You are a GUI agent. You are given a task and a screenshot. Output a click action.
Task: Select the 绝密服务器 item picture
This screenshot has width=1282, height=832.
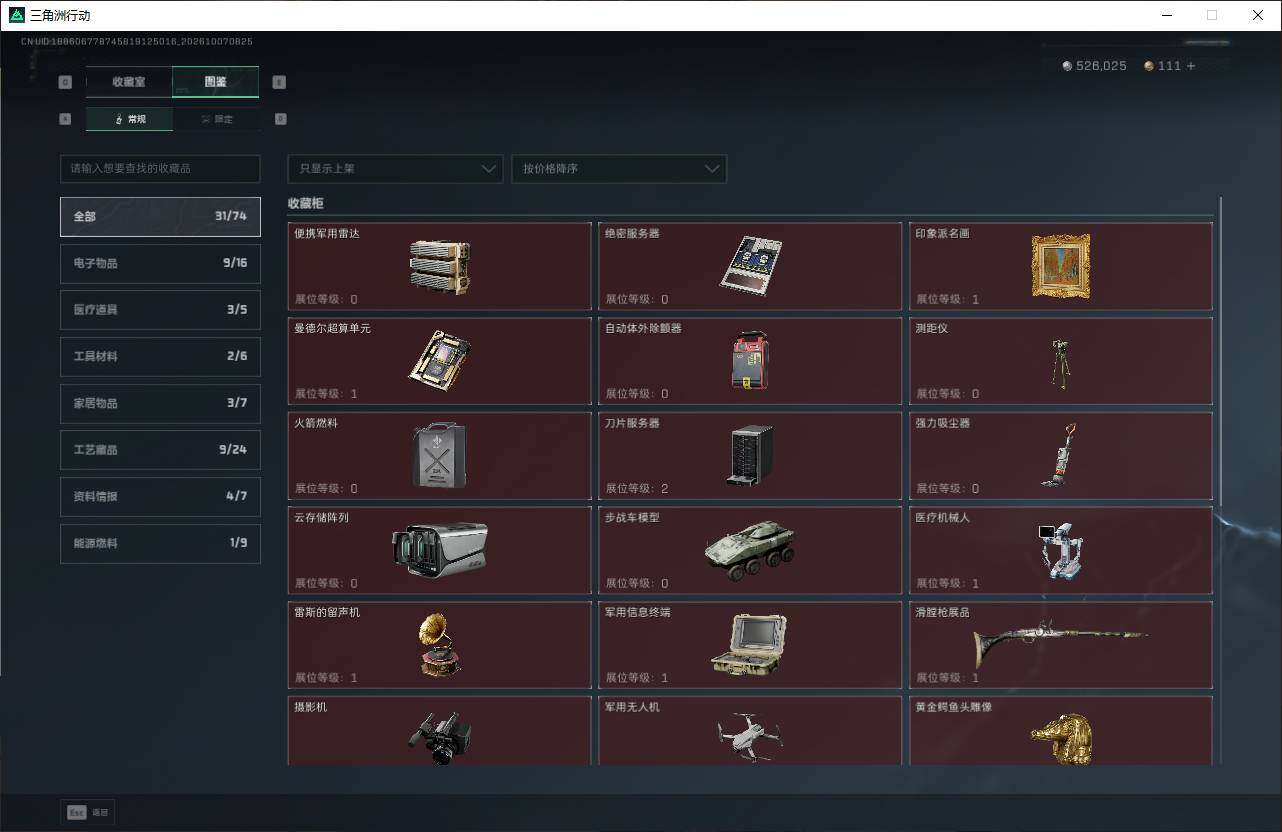[x=750, y=265]
